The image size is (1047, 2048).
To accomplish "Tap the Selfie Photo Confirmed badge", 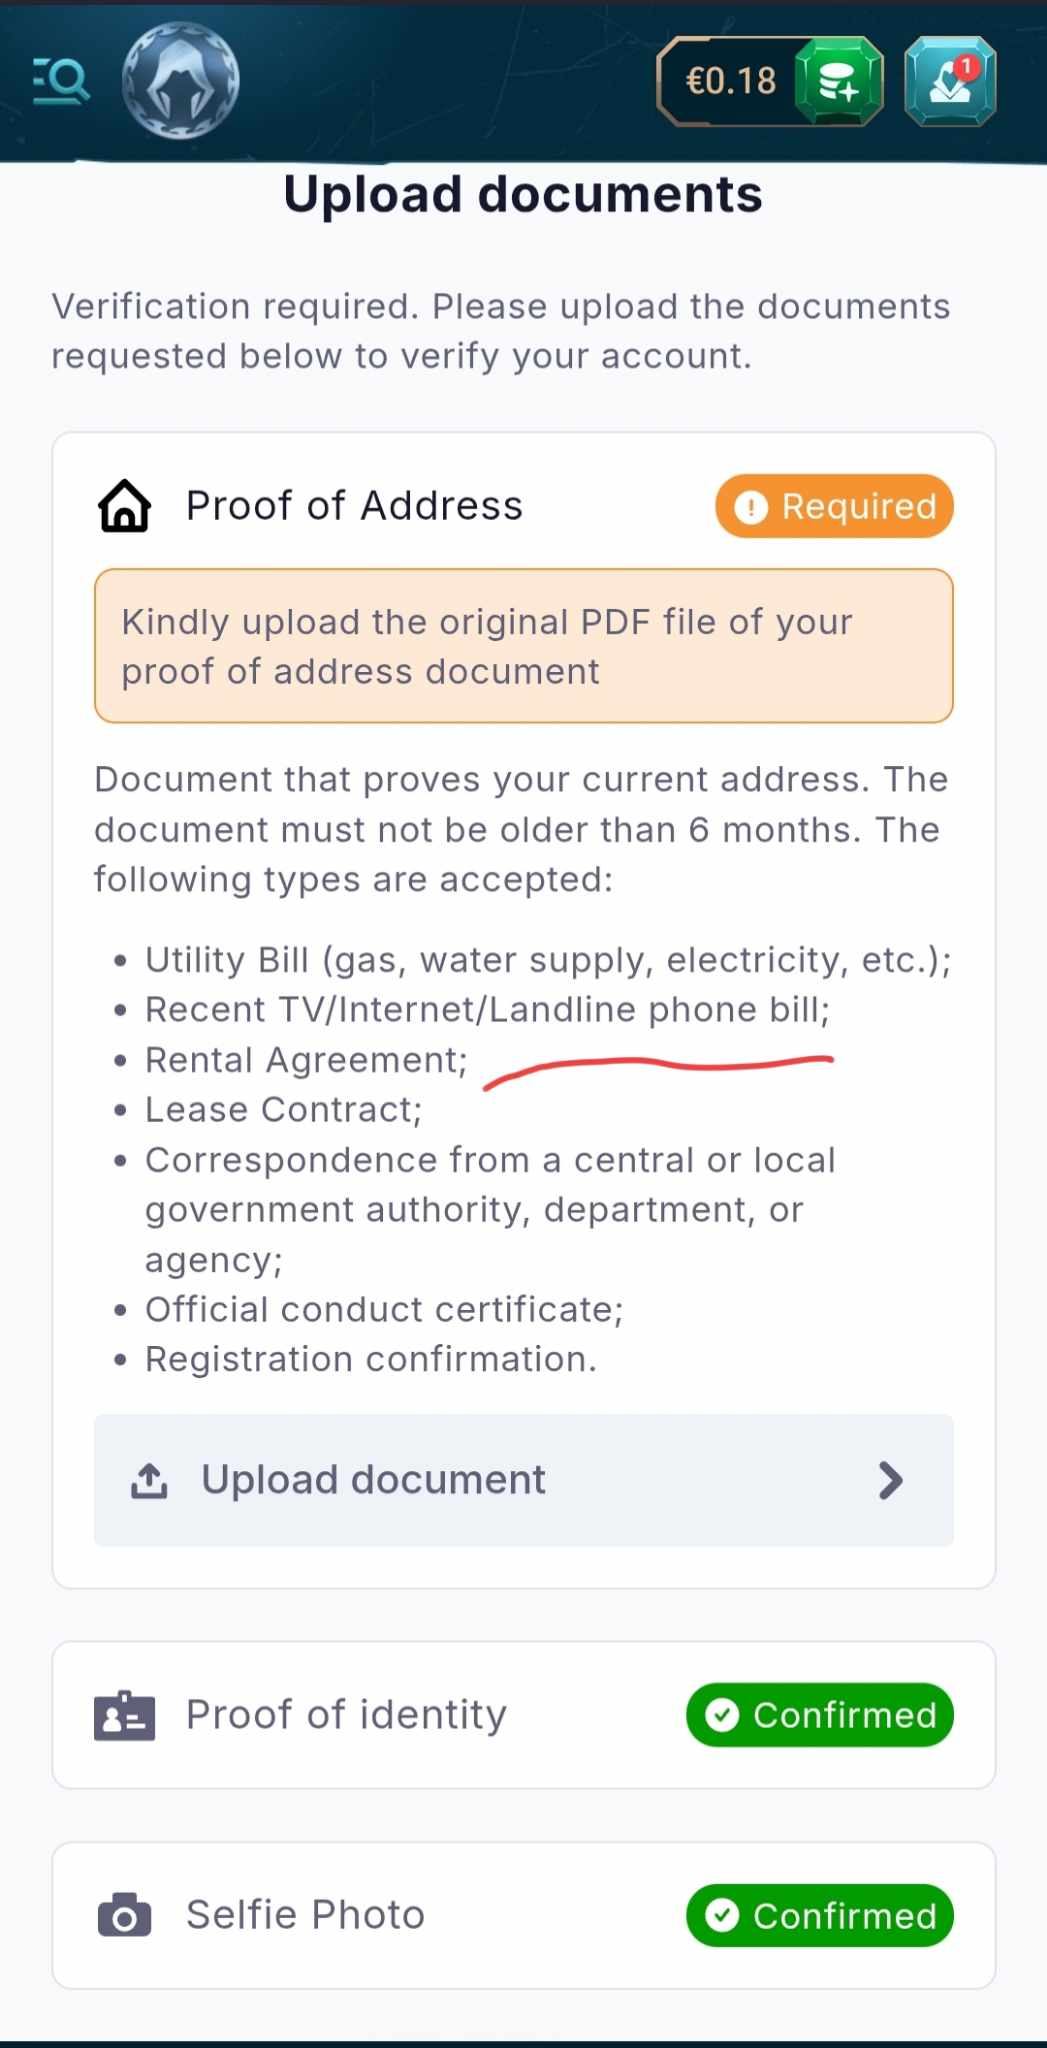I will coord(819,1916).
